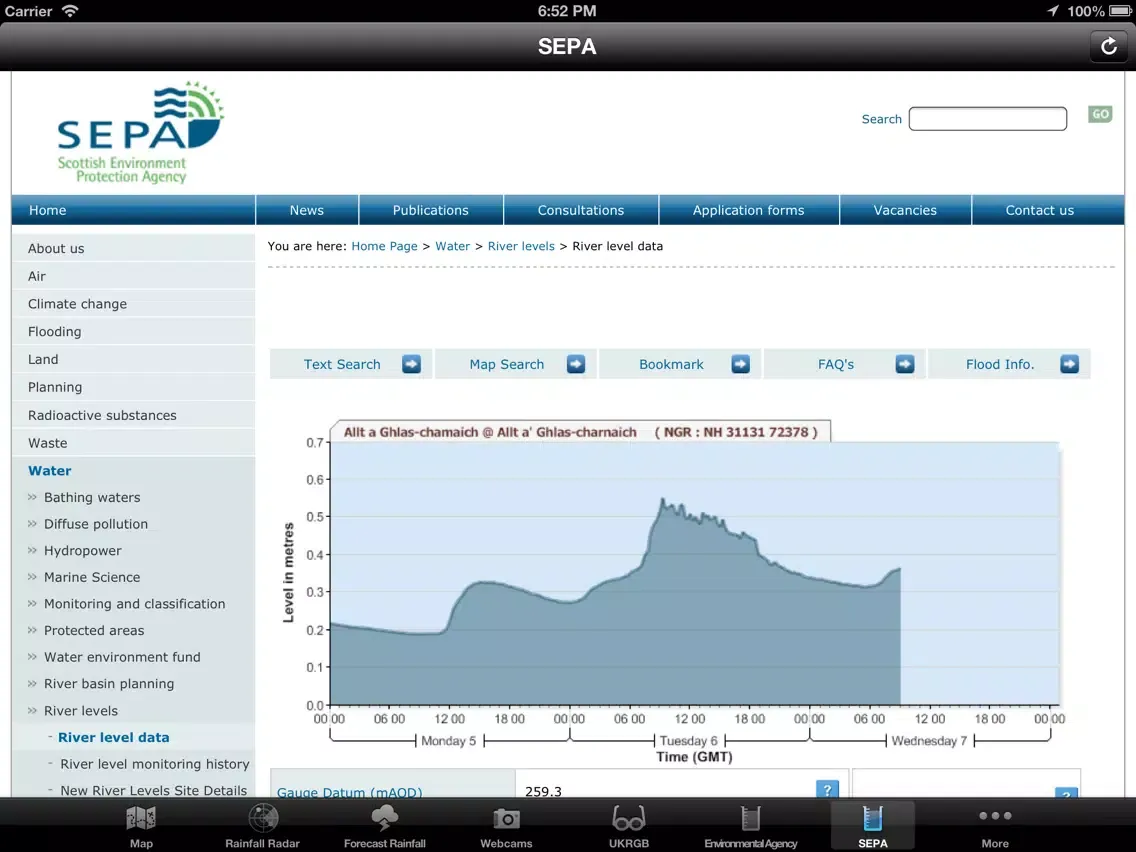Open Diffuse pollution under Water
The image size is (1136, 852).
click(x=96, y=524)
